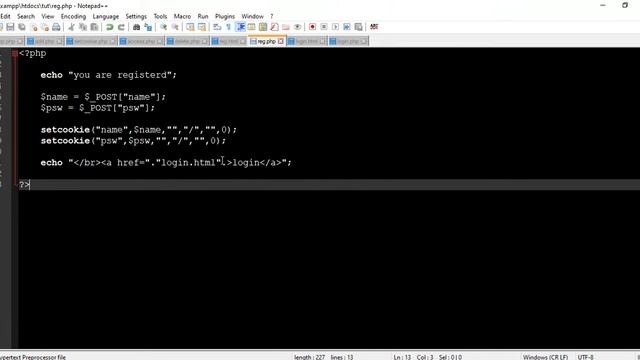
Task: Open the Tools menu
Action: (x=160, y=16)
